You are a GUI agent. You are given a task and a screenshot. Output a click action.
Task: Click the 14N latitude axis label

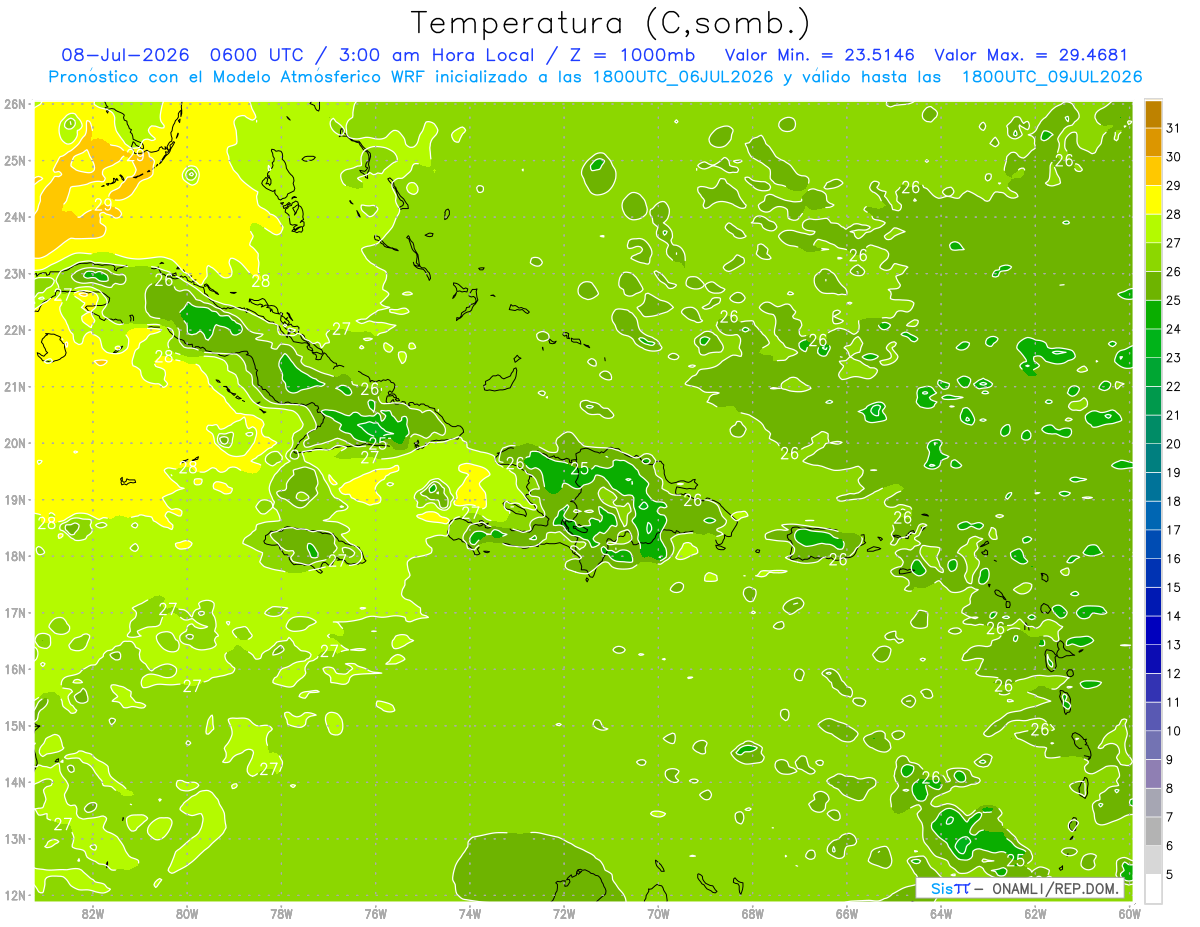[14, 782]
